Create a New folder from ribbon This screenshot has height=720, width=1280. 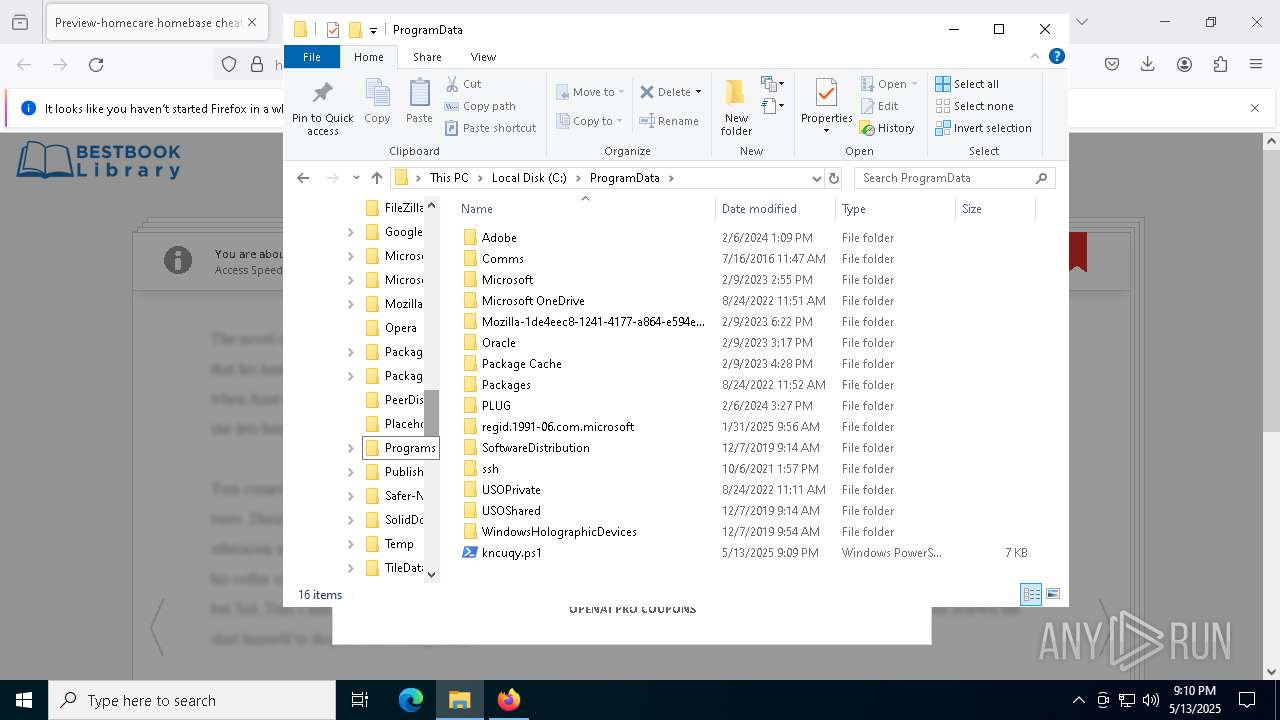(x=736, y=108)
